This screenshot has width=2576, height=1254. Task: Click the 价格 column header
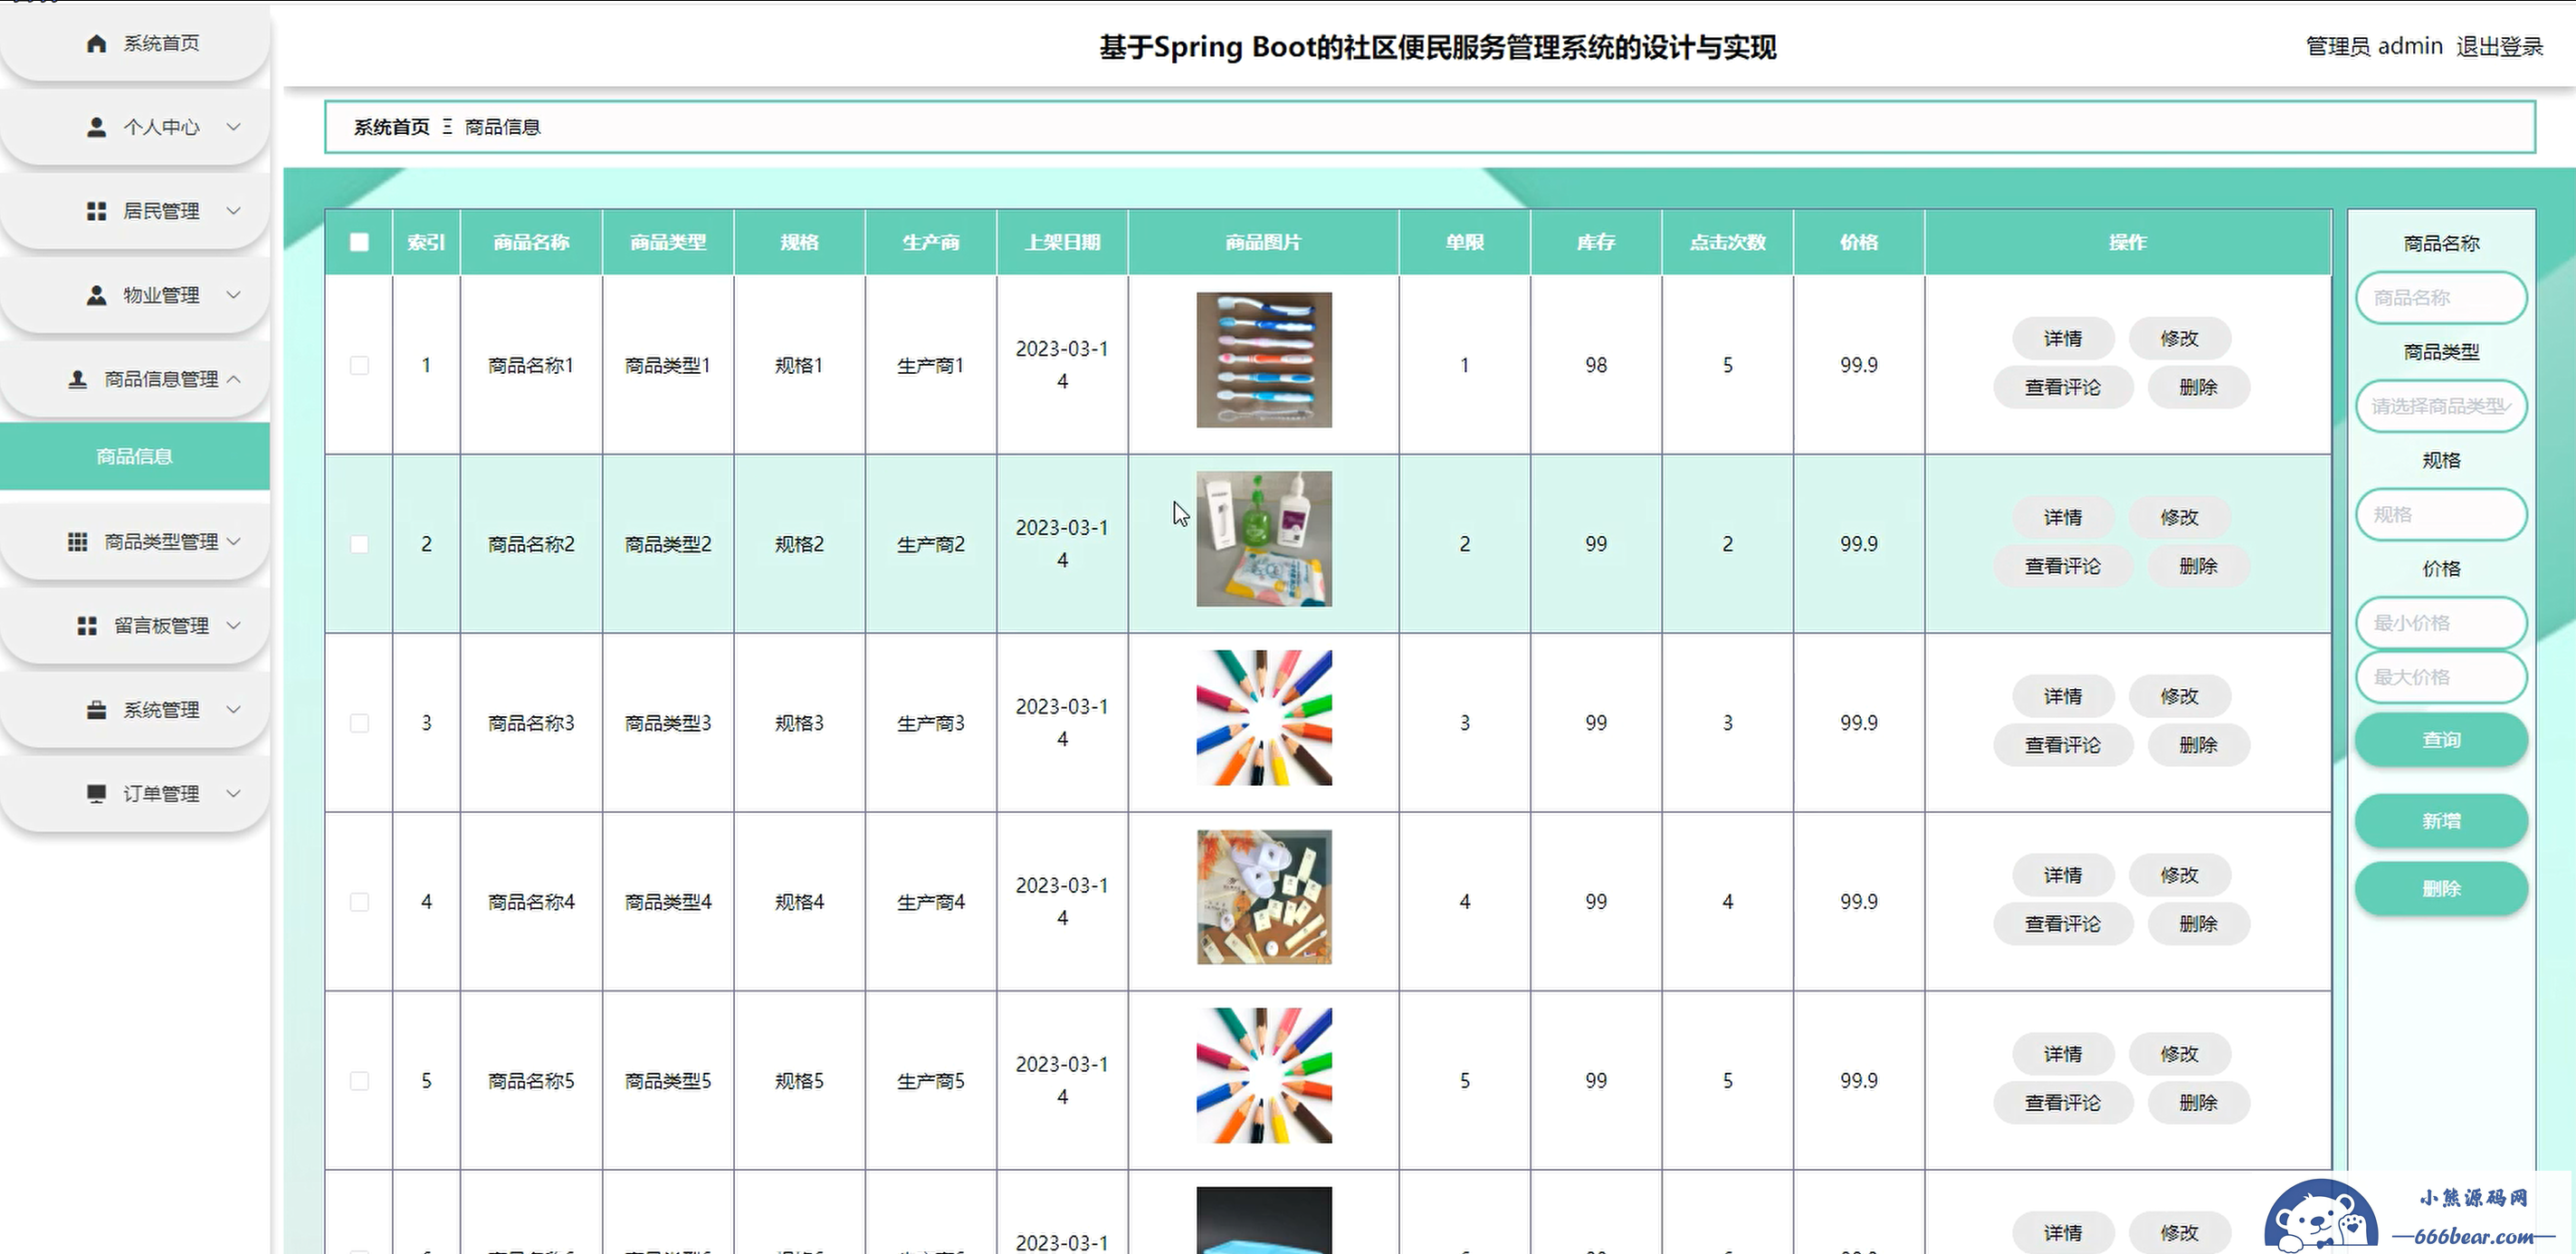coord(1859,242)
